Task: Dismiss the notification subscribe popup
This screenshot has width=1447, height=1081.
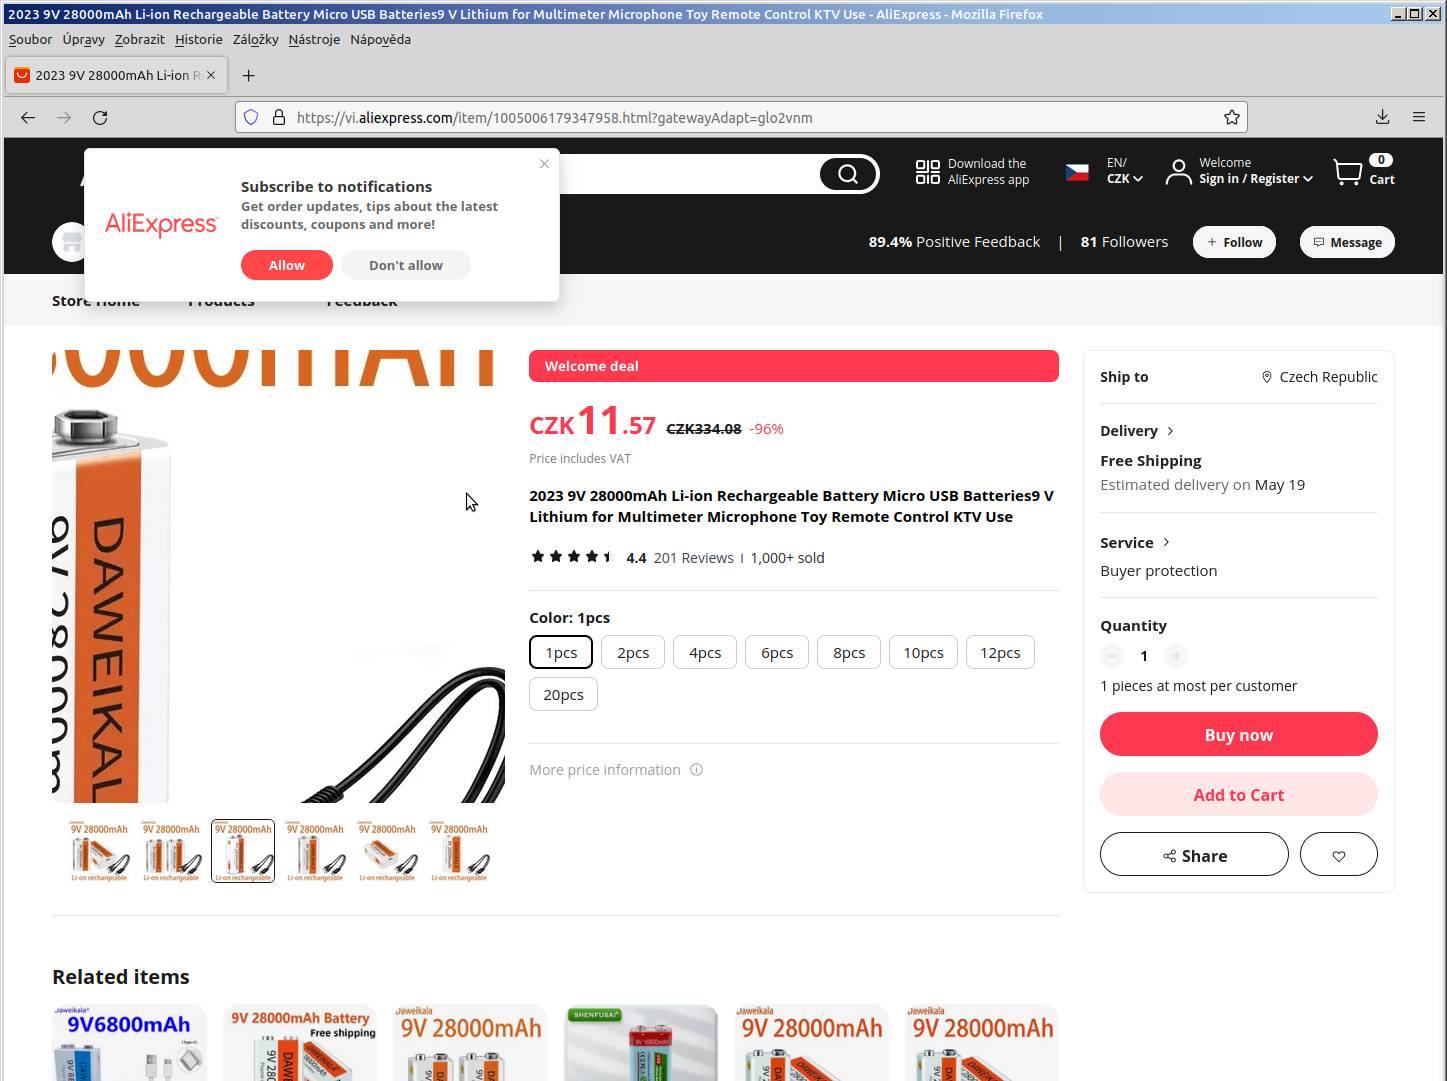Action: 544,163
